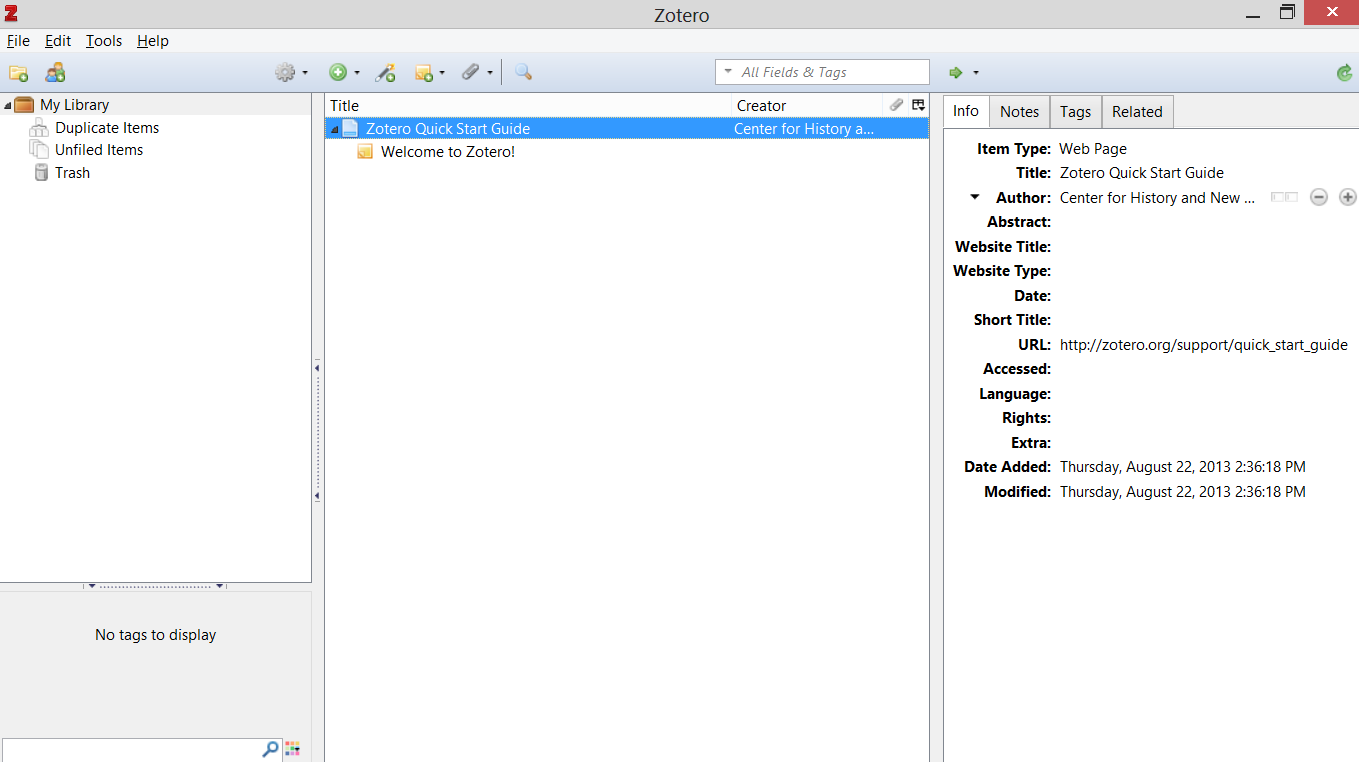Click the tag selector pane collapse grip
The height and width of the screenshot is (762, 1359).
pyautogui.click(x=155, y=586)
